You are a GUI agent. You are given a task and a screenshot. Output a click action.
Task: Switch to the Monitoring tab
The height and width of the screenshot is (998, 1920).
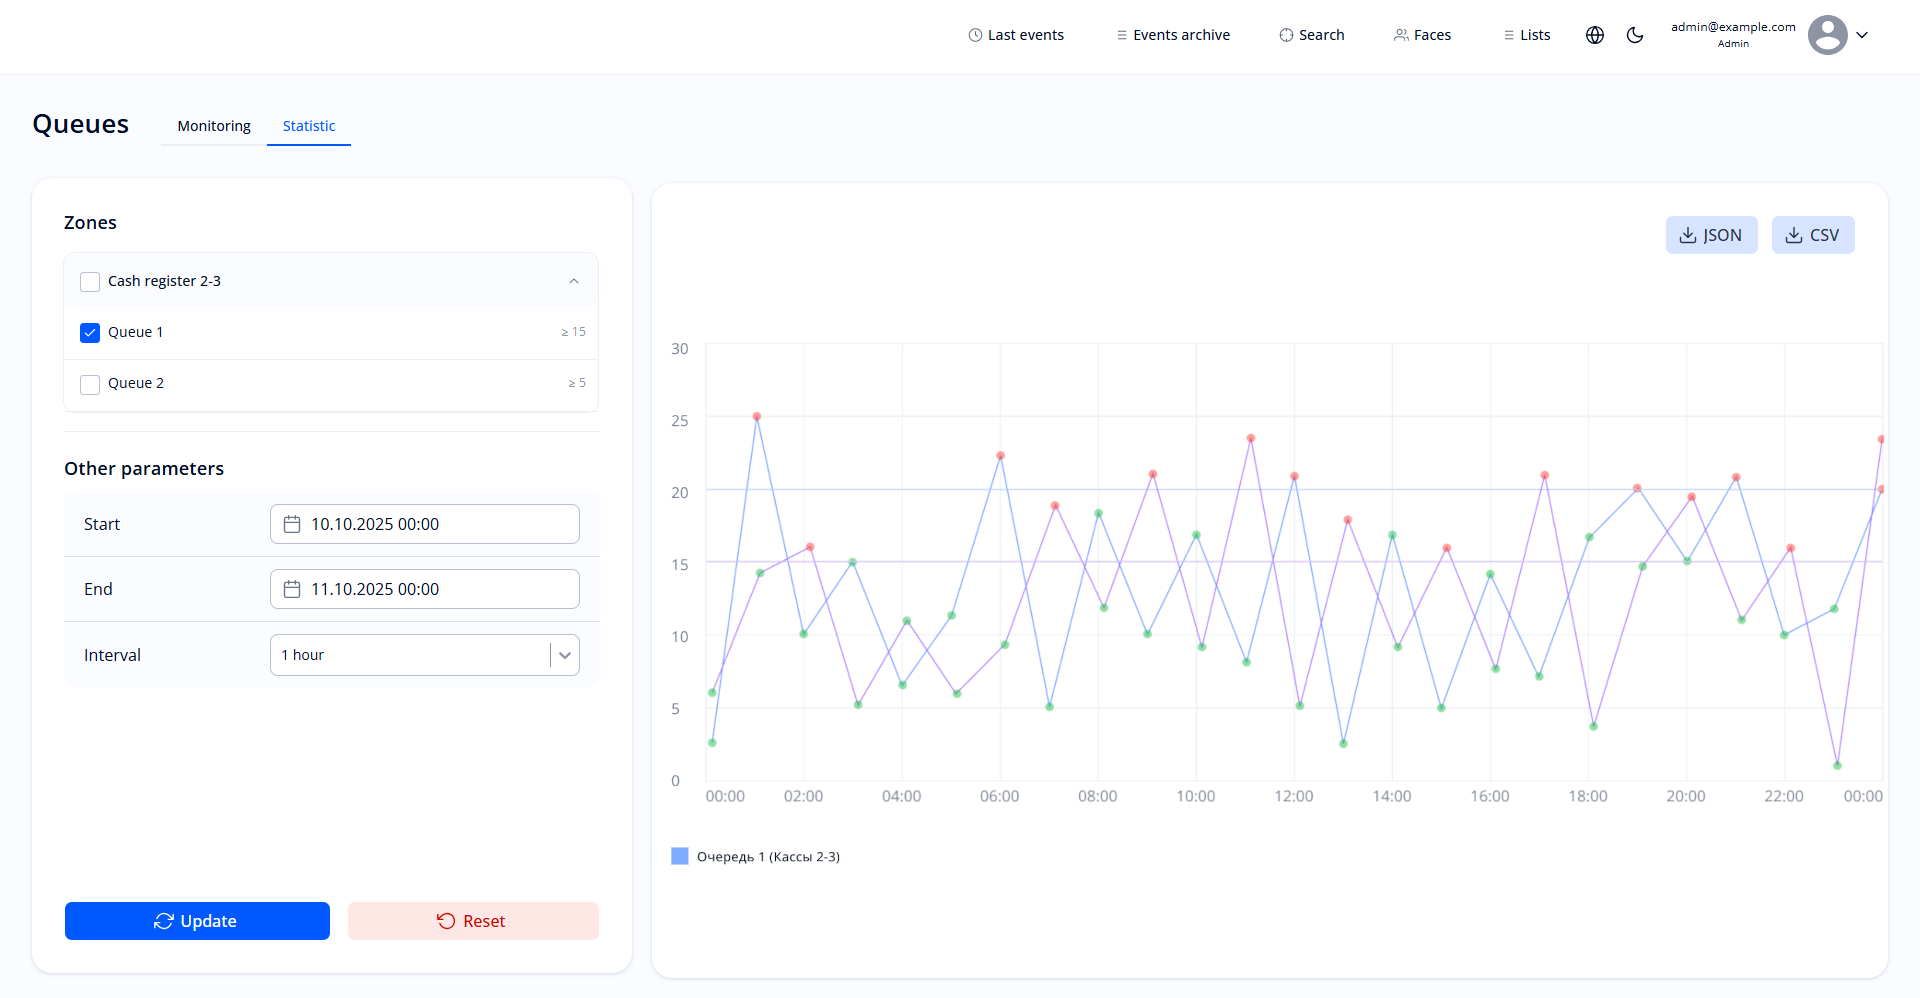point(214,126)
